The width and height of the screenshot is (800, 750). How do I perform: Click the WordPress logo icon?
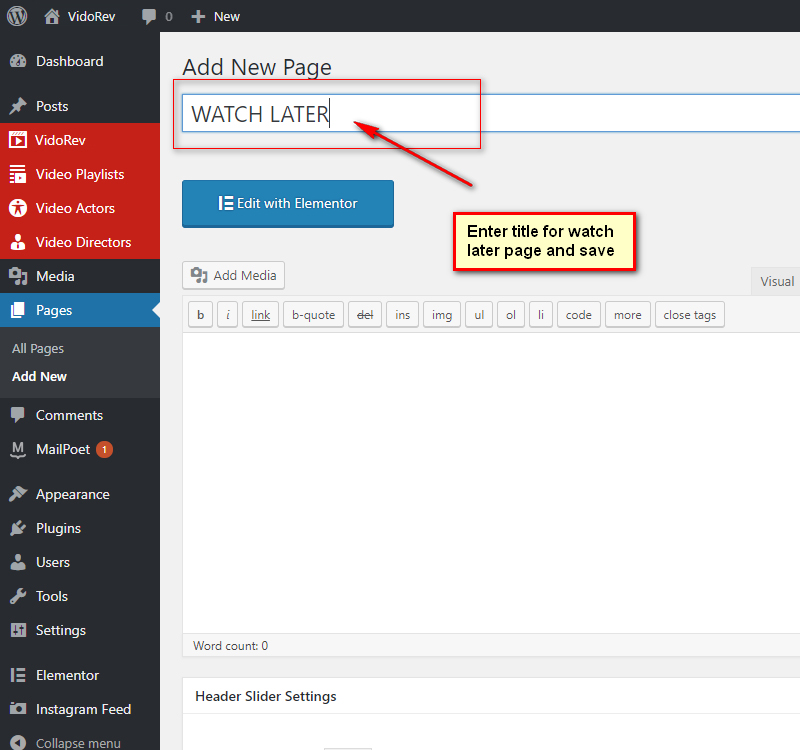(17, 16)
